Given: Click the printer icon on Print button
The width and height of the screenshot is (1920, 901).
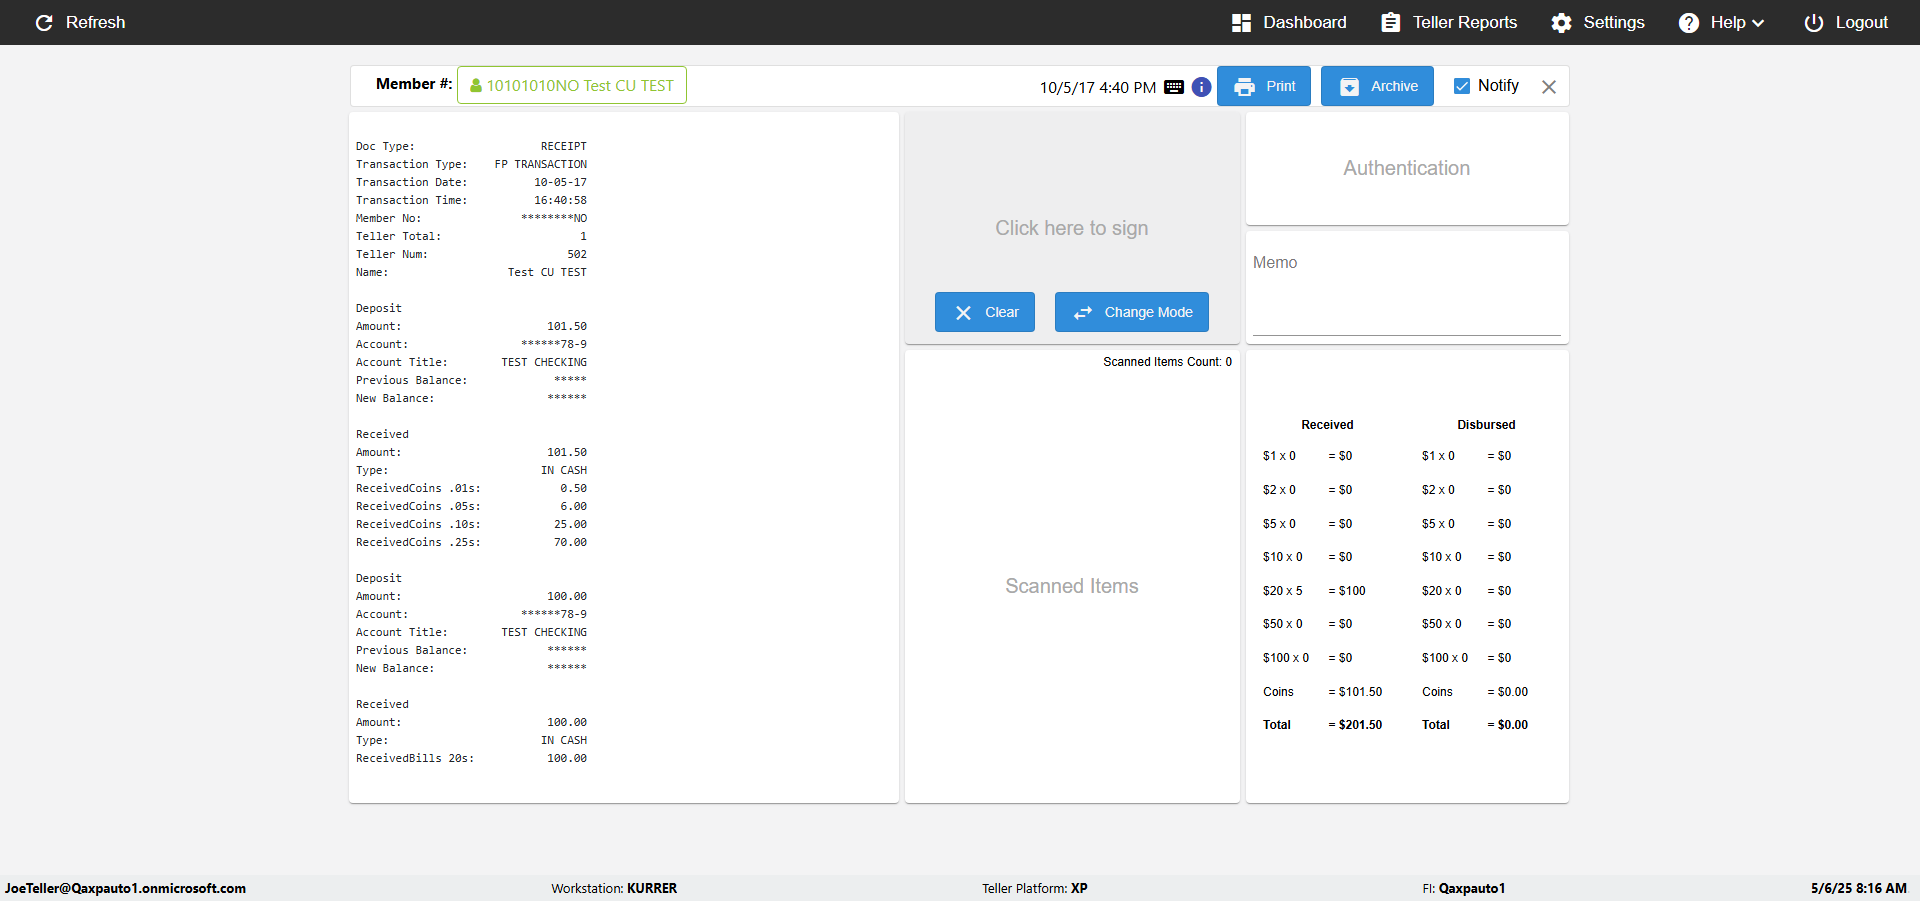Looking at the screenshot, I should click(1244, 87).
